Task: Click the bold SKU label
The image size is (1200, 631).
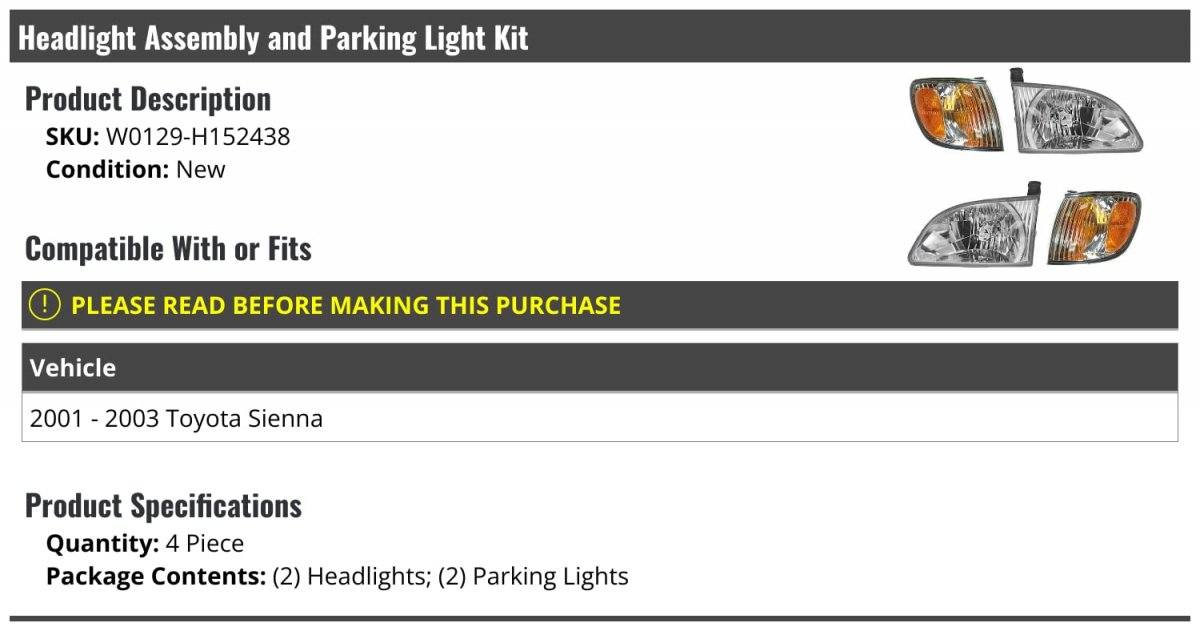Action: pyautogui.click(x=72, y=136)
